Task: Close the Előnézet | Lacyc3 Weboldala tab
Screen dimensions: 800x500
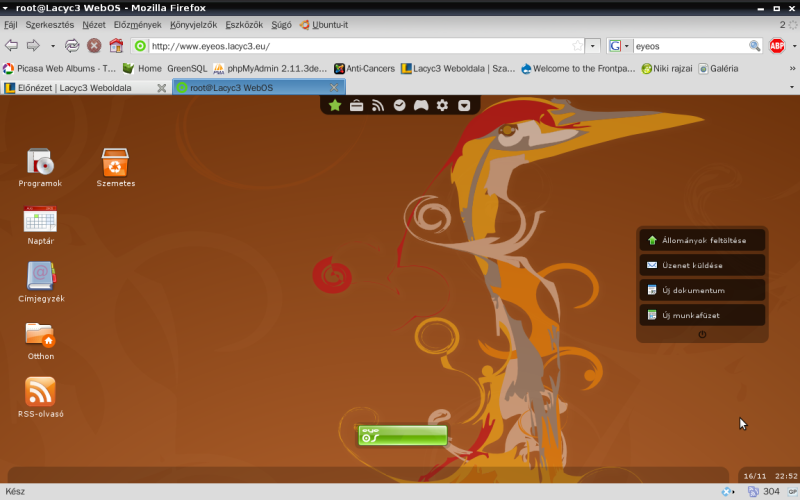Action: click(162, 88)
